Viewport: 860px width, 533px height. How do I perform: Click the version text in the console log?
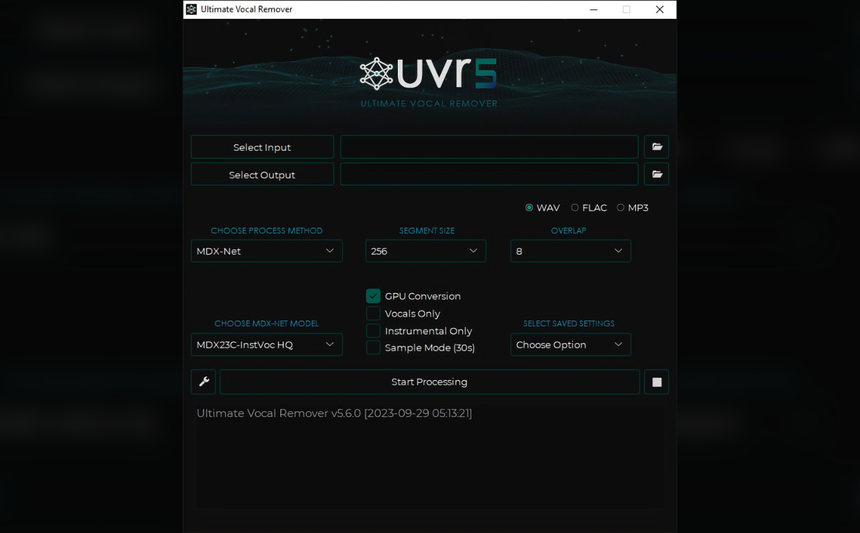(334, 413)
